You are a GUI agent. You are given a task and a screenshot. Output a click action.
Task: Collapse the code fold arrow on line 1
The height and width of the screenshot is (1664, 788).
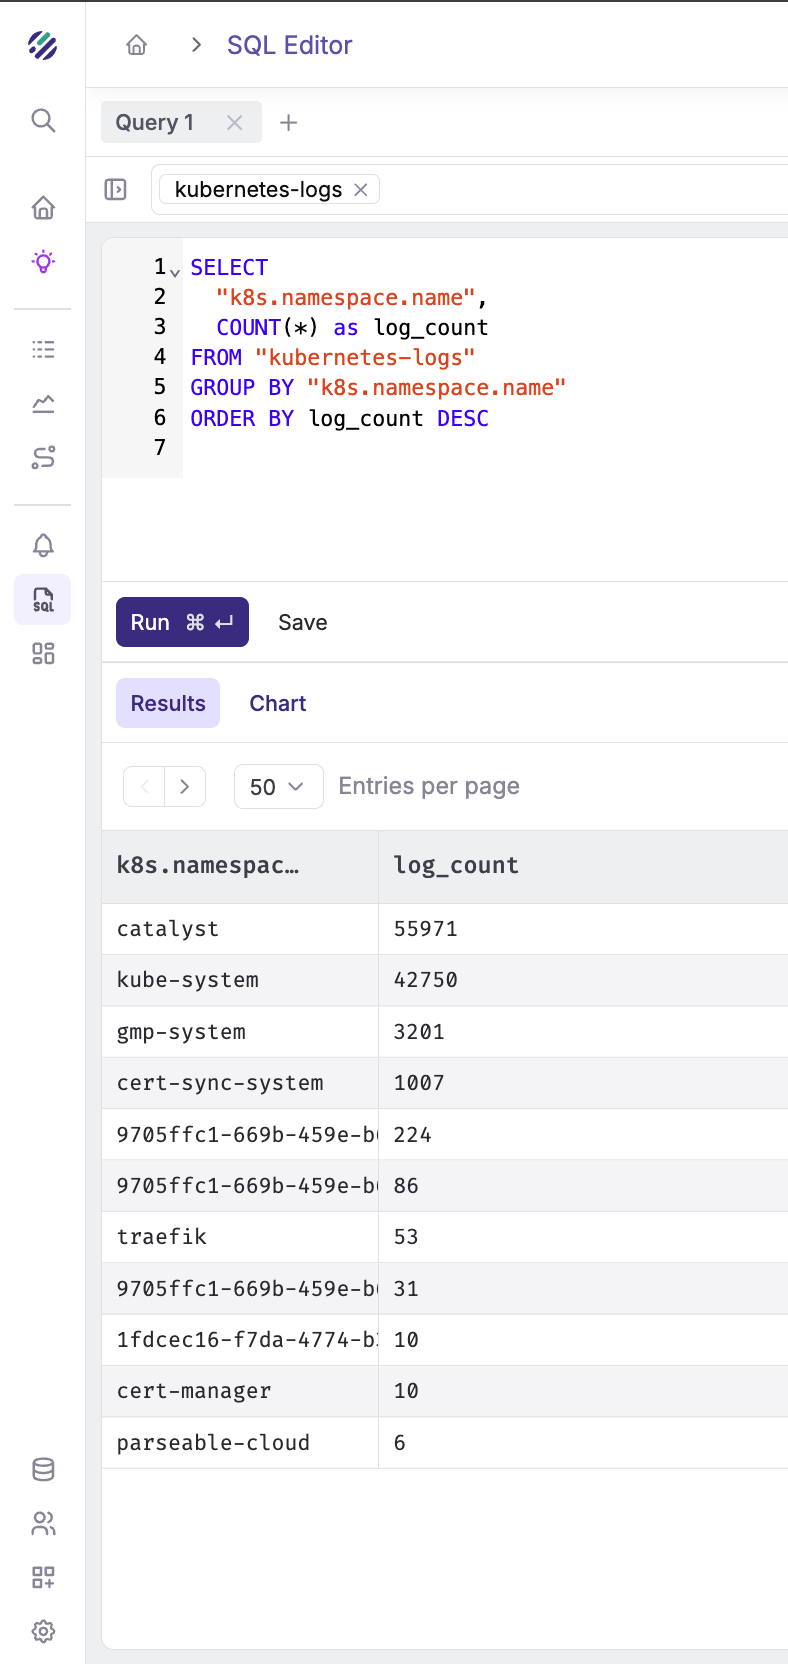tap(175, 272)
